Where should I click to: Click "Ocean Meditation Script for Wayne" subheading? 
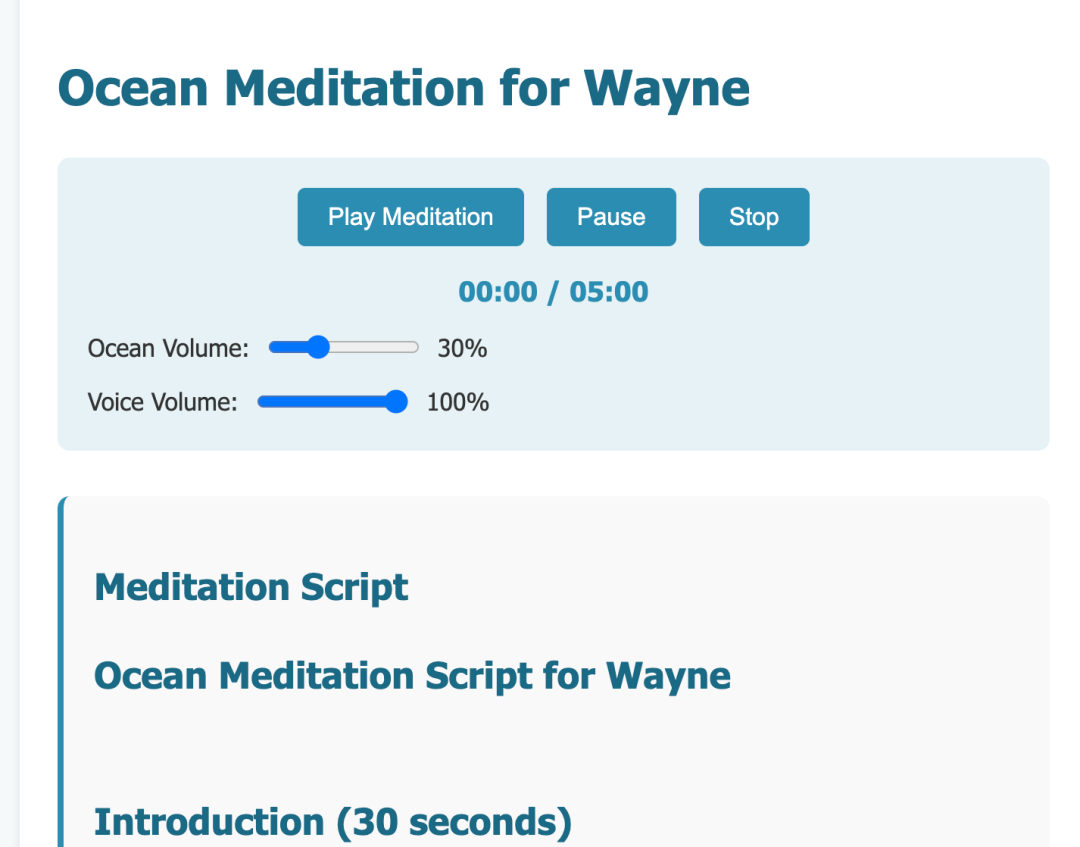(x=412, y=676)
